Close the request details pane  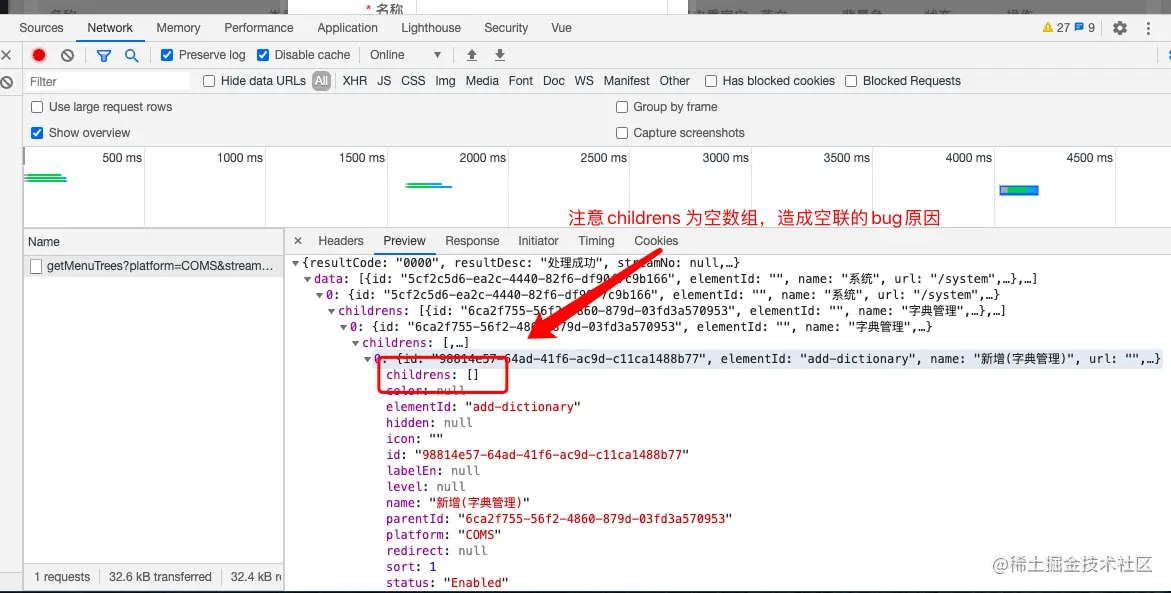(298, 240)
